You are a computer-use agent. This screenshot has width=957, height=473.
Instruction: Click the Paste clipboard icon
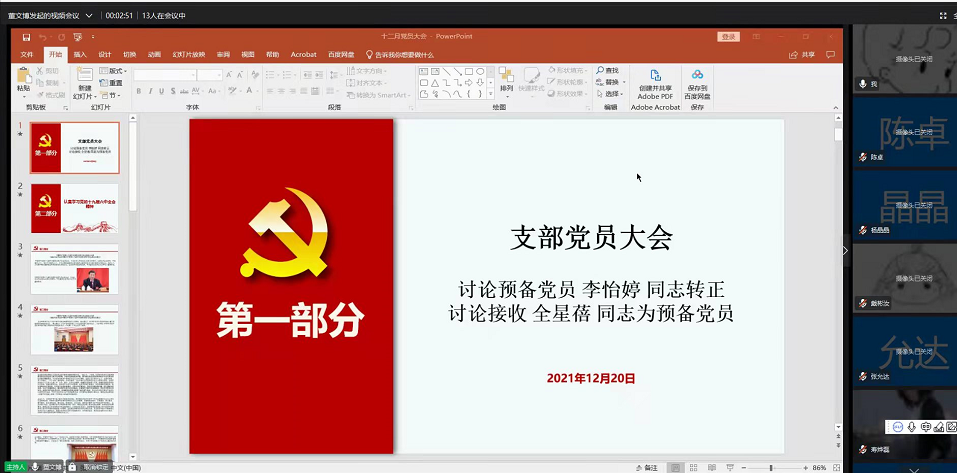(23, 75)
